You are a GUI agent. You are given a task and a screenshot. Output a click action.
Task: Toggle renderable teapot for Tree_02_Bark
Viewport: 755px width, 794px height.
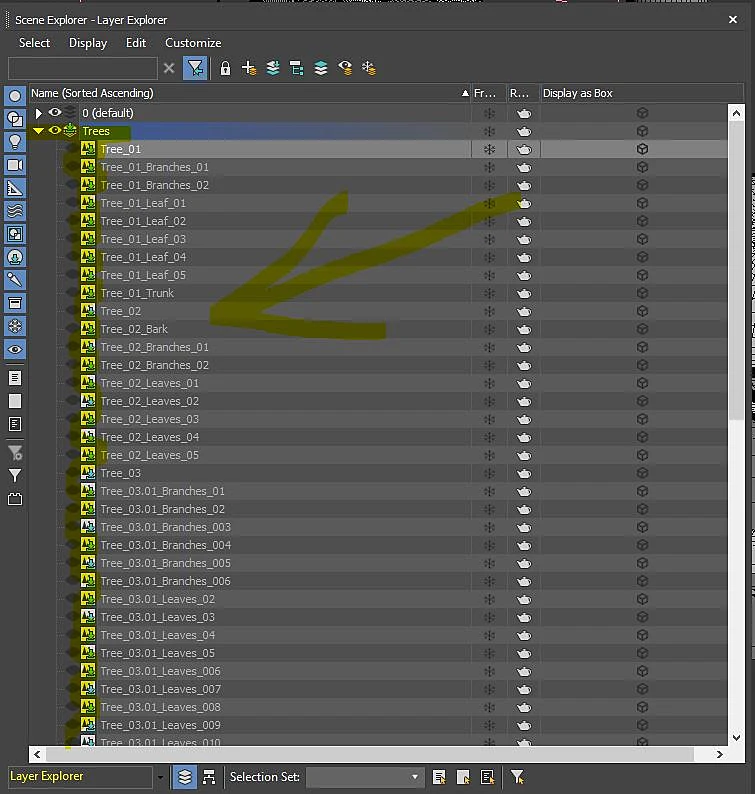524,329
